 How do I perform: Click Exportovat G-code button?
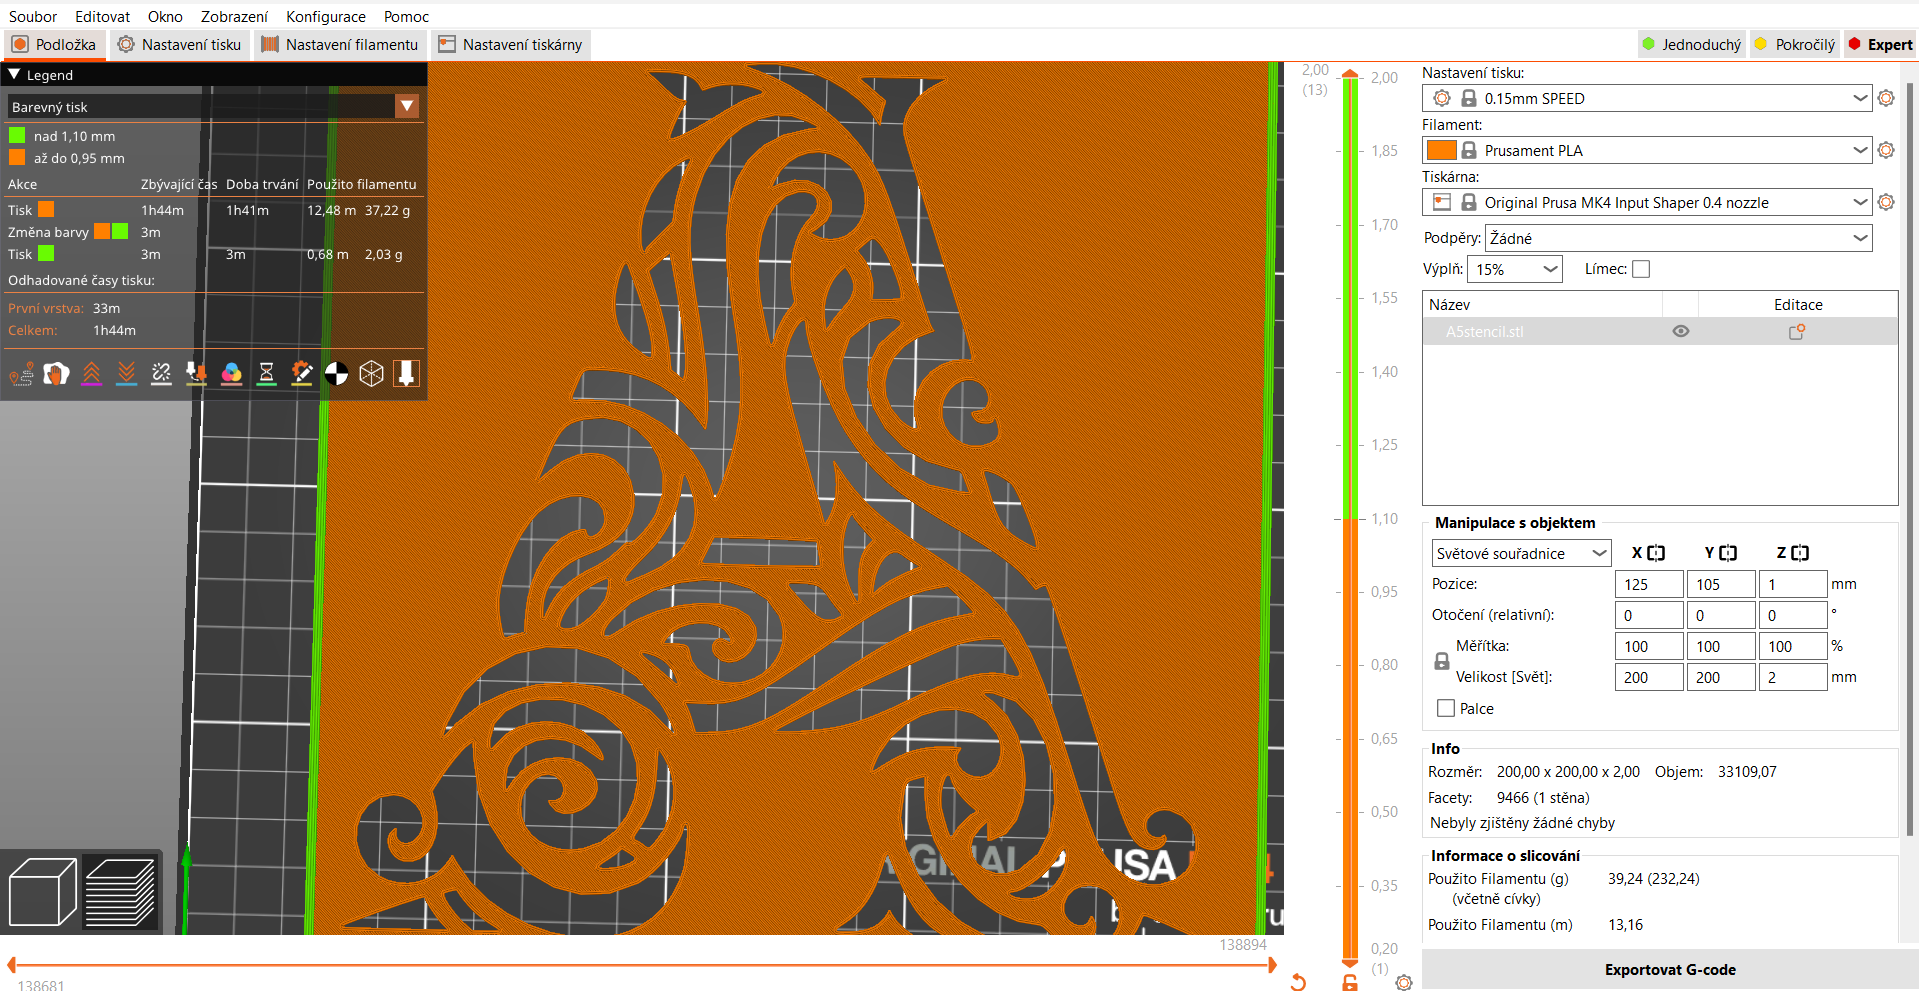click(x=1670, y=970)
